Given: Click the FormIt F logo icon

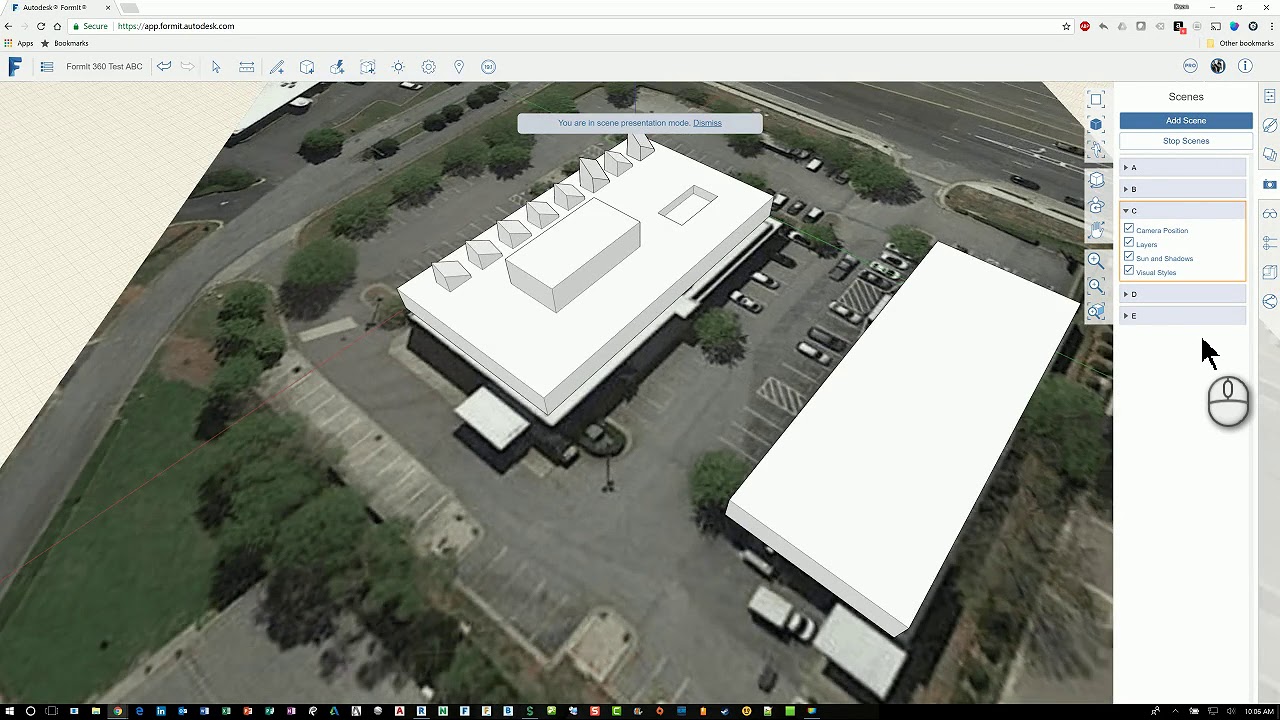Looking at the screenshot, I should pos(15,67).
